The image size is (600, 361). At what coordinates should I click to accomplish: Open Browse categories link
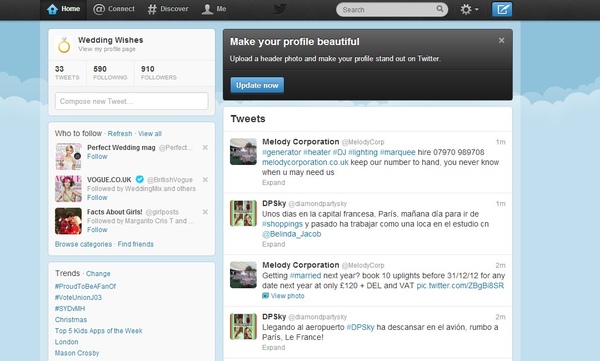pyautogui.click(x=83, y=244)
